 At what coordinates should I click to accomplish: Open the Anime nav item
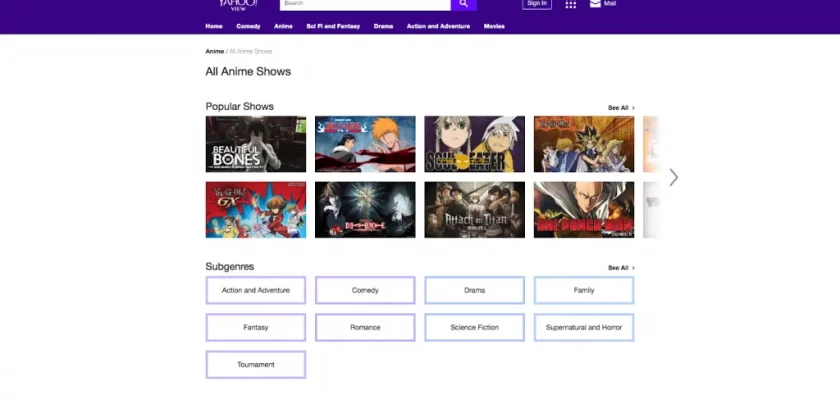[283, 26]
